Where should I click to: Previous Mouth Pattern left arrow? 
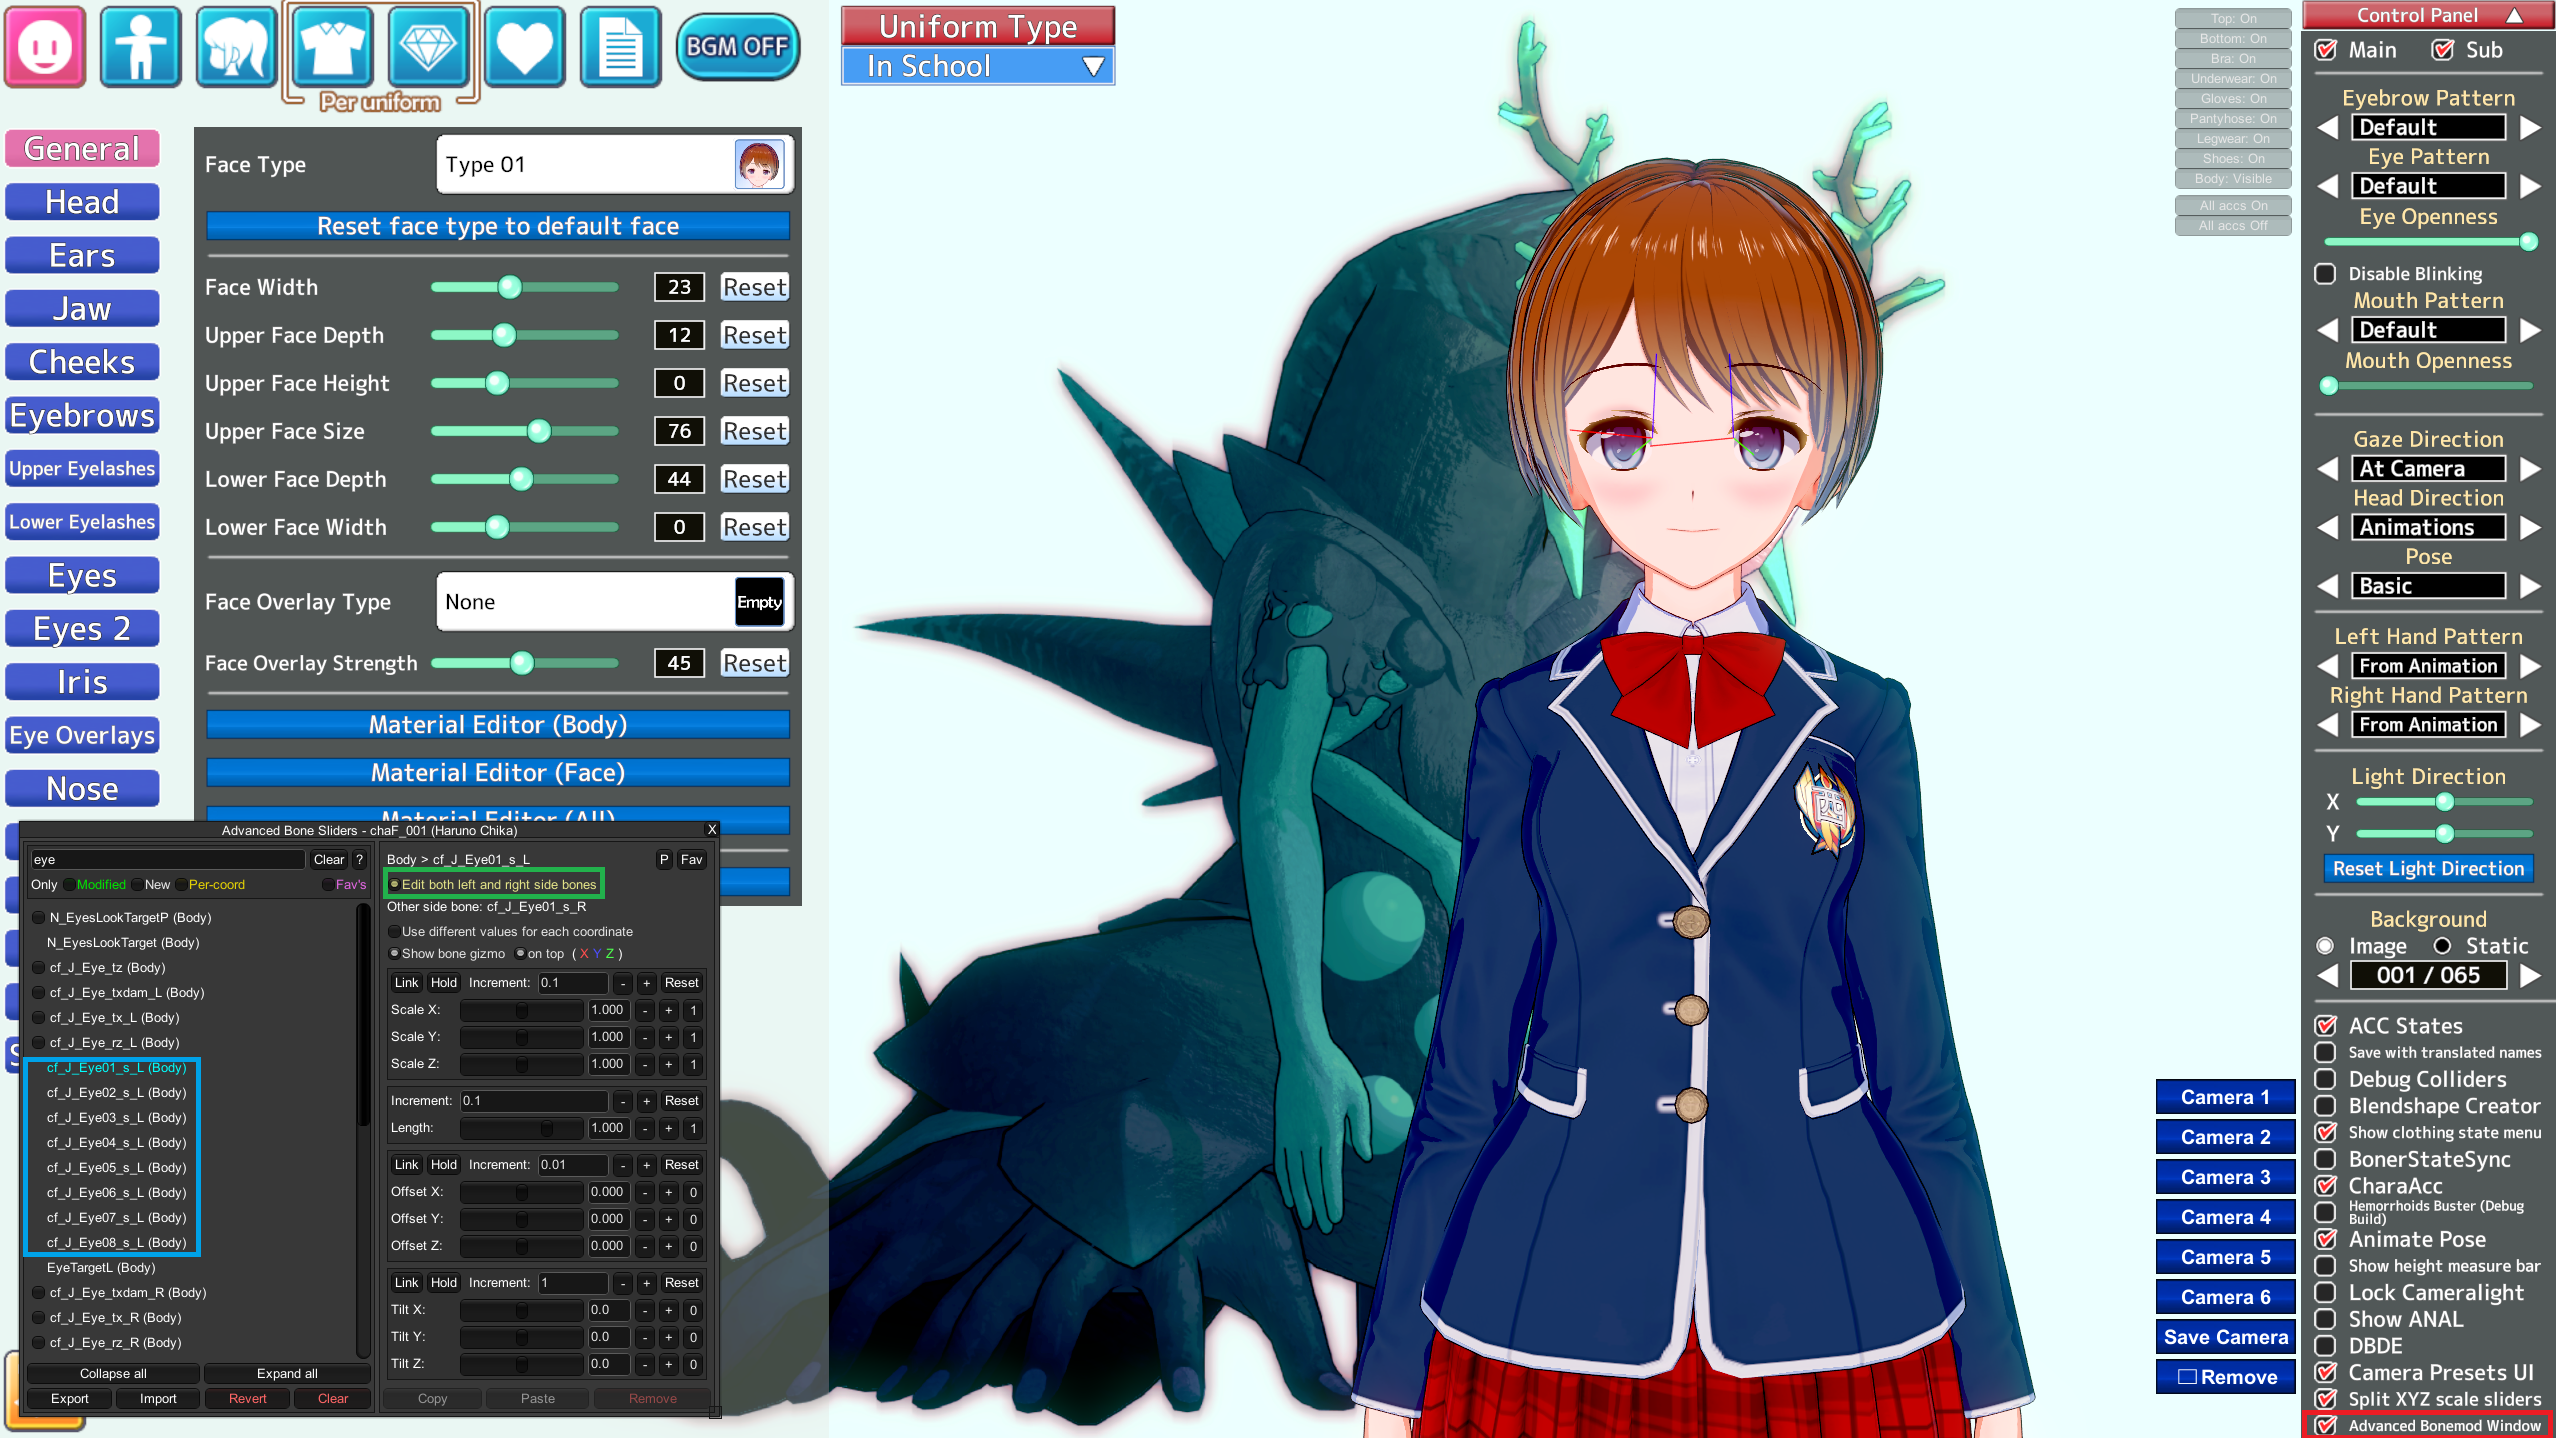point(2328,330)
